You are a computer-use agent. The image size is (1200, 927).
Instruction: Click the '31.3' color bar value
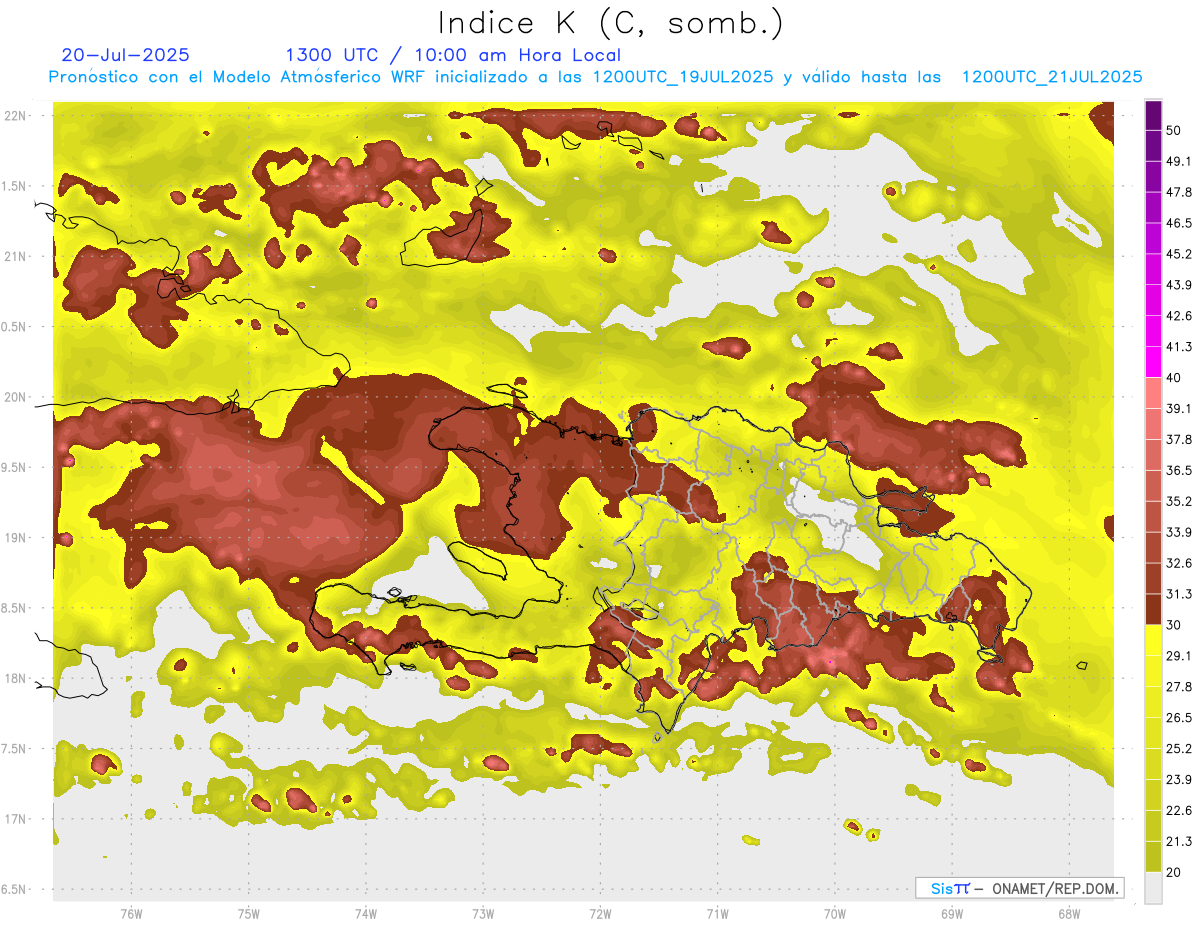1179,594
